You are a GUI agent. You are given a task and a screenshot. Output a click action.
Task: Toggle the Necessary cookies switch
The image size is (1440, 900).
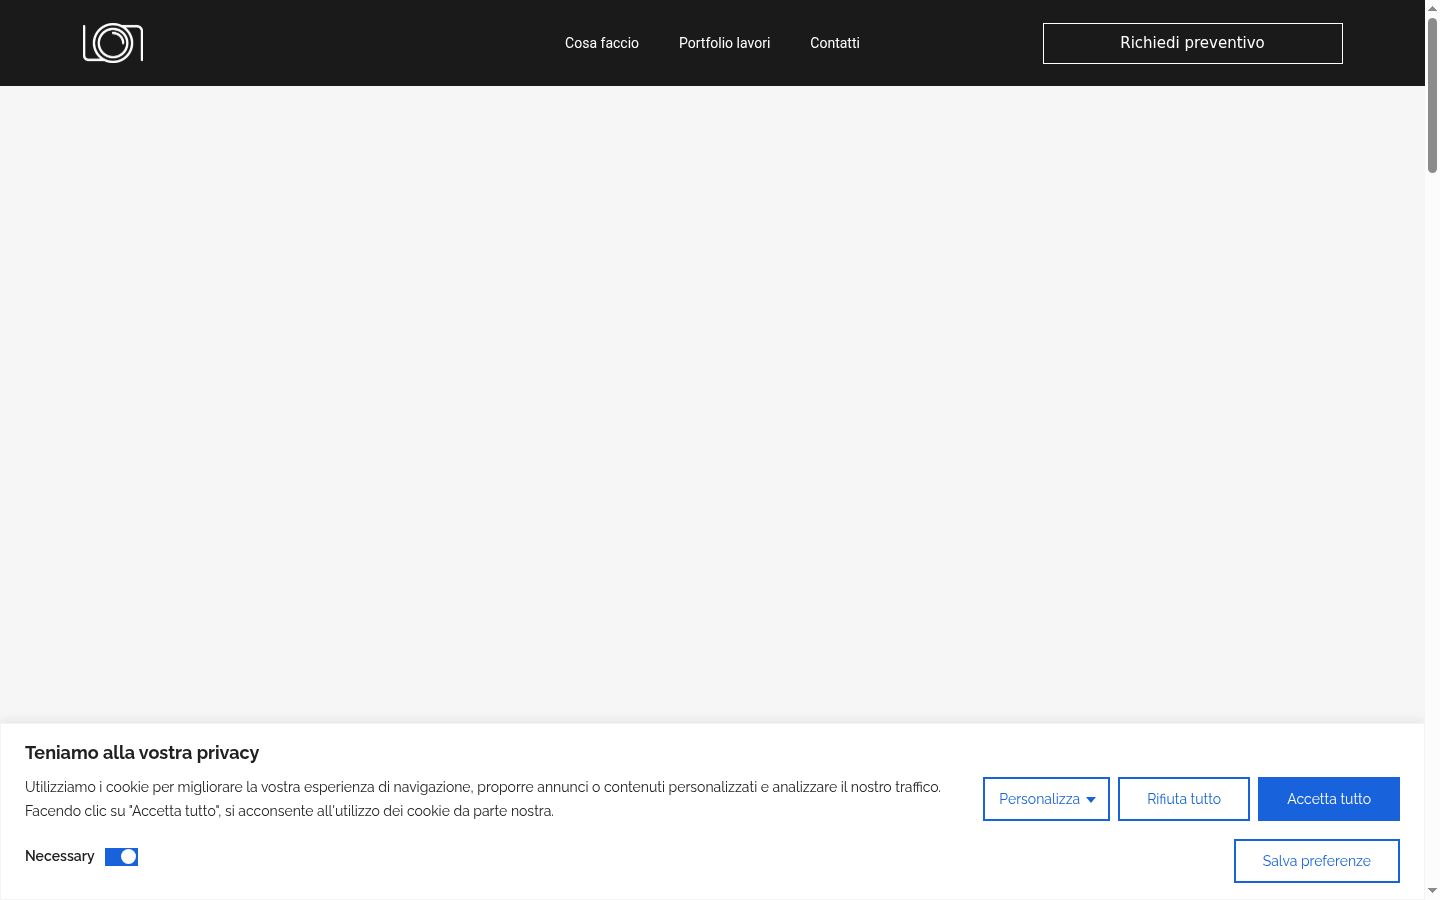coord(121,857)
